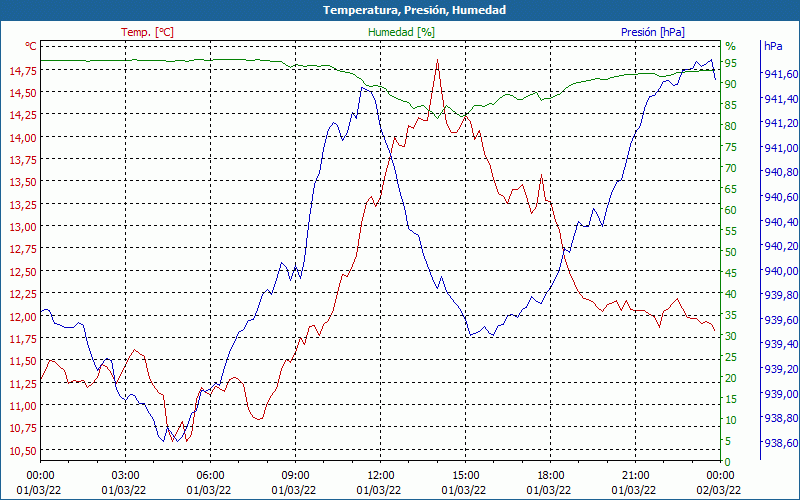The width and height of the screenshot is (800, 500).
Task: Click time axis label '03:00'
Action: click(x=126, y=476)
